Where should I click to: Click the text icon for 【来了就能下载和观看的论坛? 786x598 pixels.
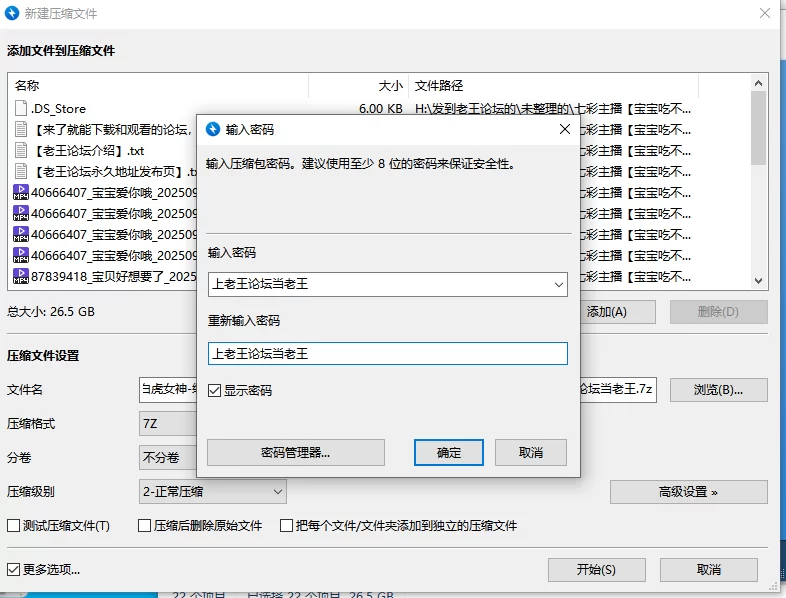click(x=21, y=129)
